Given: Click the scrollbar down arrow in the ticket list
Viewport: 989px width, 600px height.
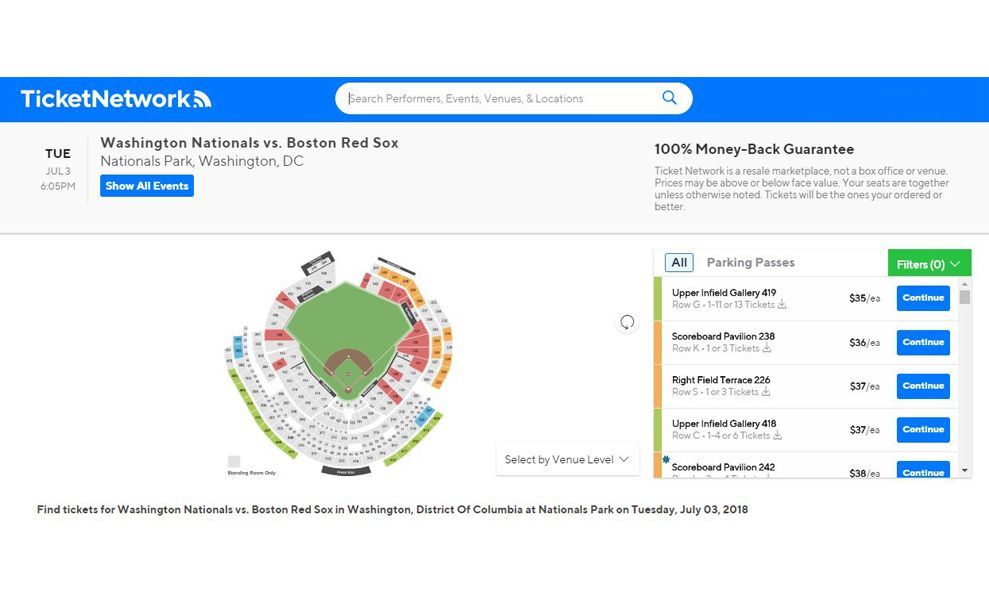Looking at the screenshot, I should point(964,471).
